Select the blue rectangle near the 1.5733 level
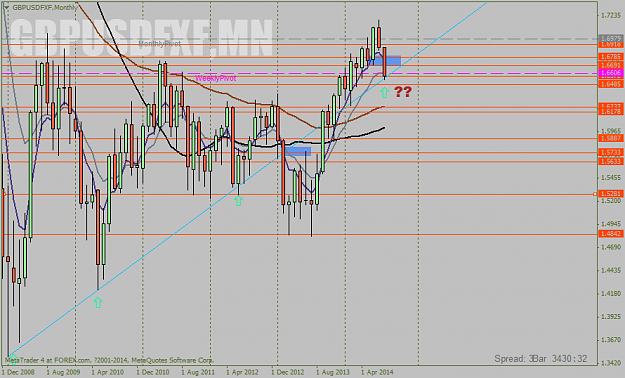Image resolution: width=625 pixels, height=378 pixels. coord(298,151)
